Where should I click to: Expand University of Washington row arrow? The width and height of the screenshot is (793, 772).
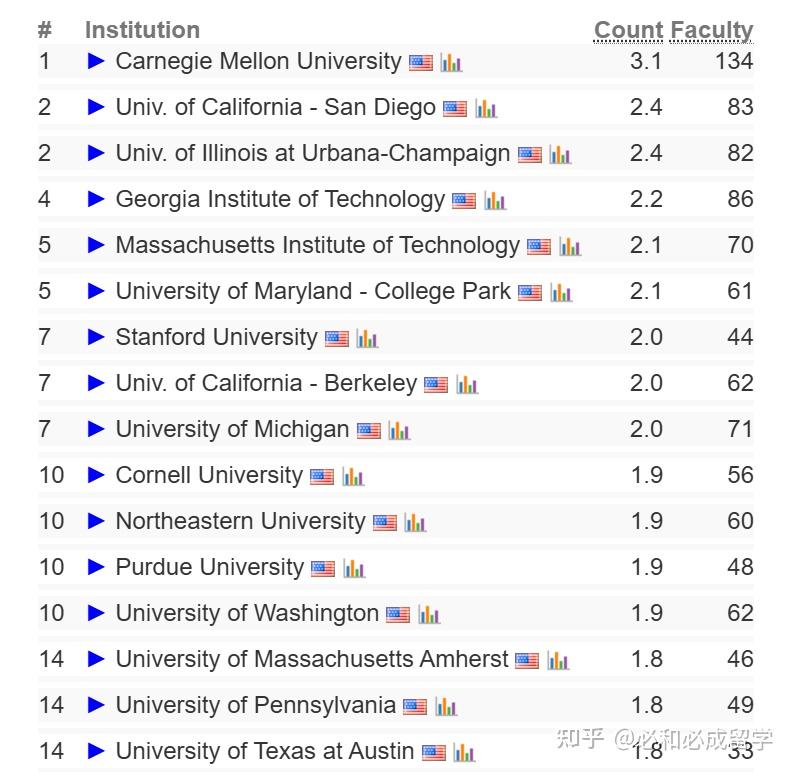[x=96, y=613]
